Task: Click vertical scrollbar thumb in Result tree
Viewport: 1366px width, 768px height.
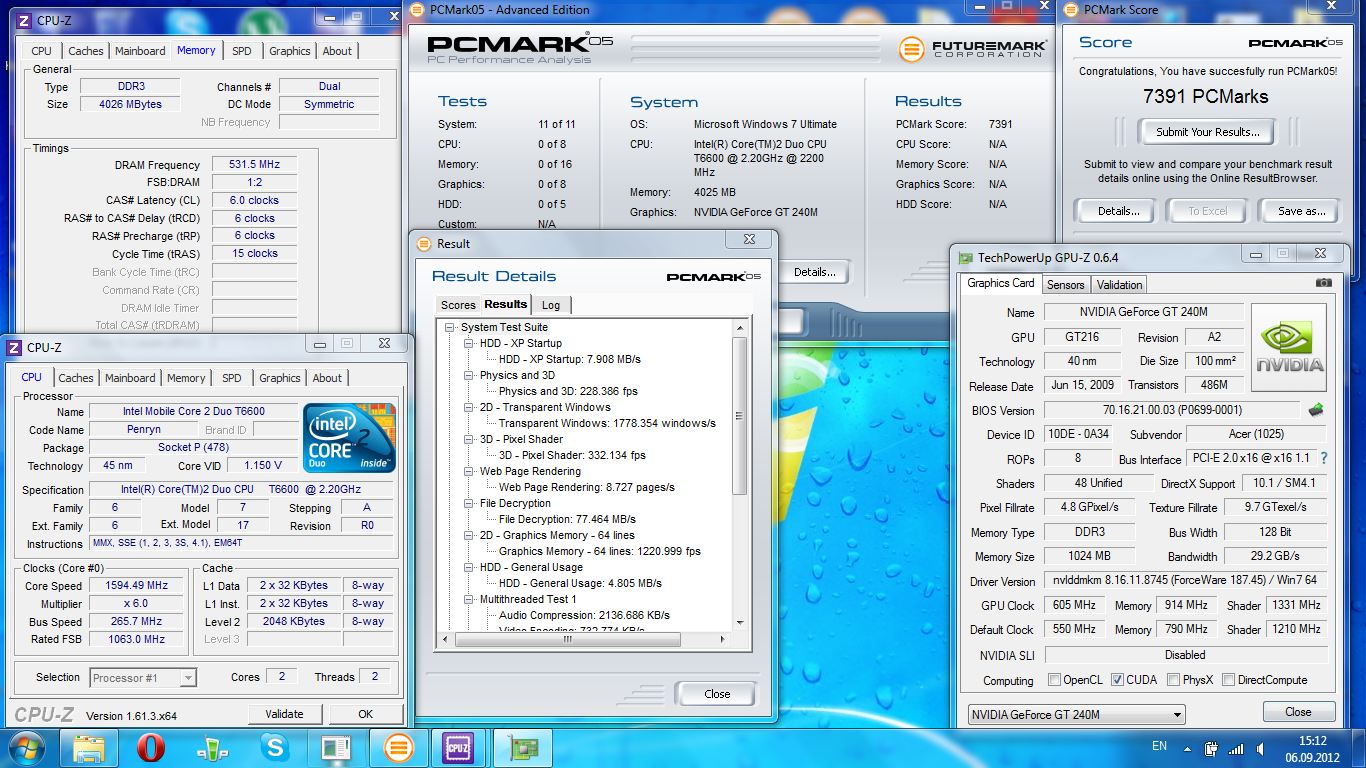Action: [740, 415]
